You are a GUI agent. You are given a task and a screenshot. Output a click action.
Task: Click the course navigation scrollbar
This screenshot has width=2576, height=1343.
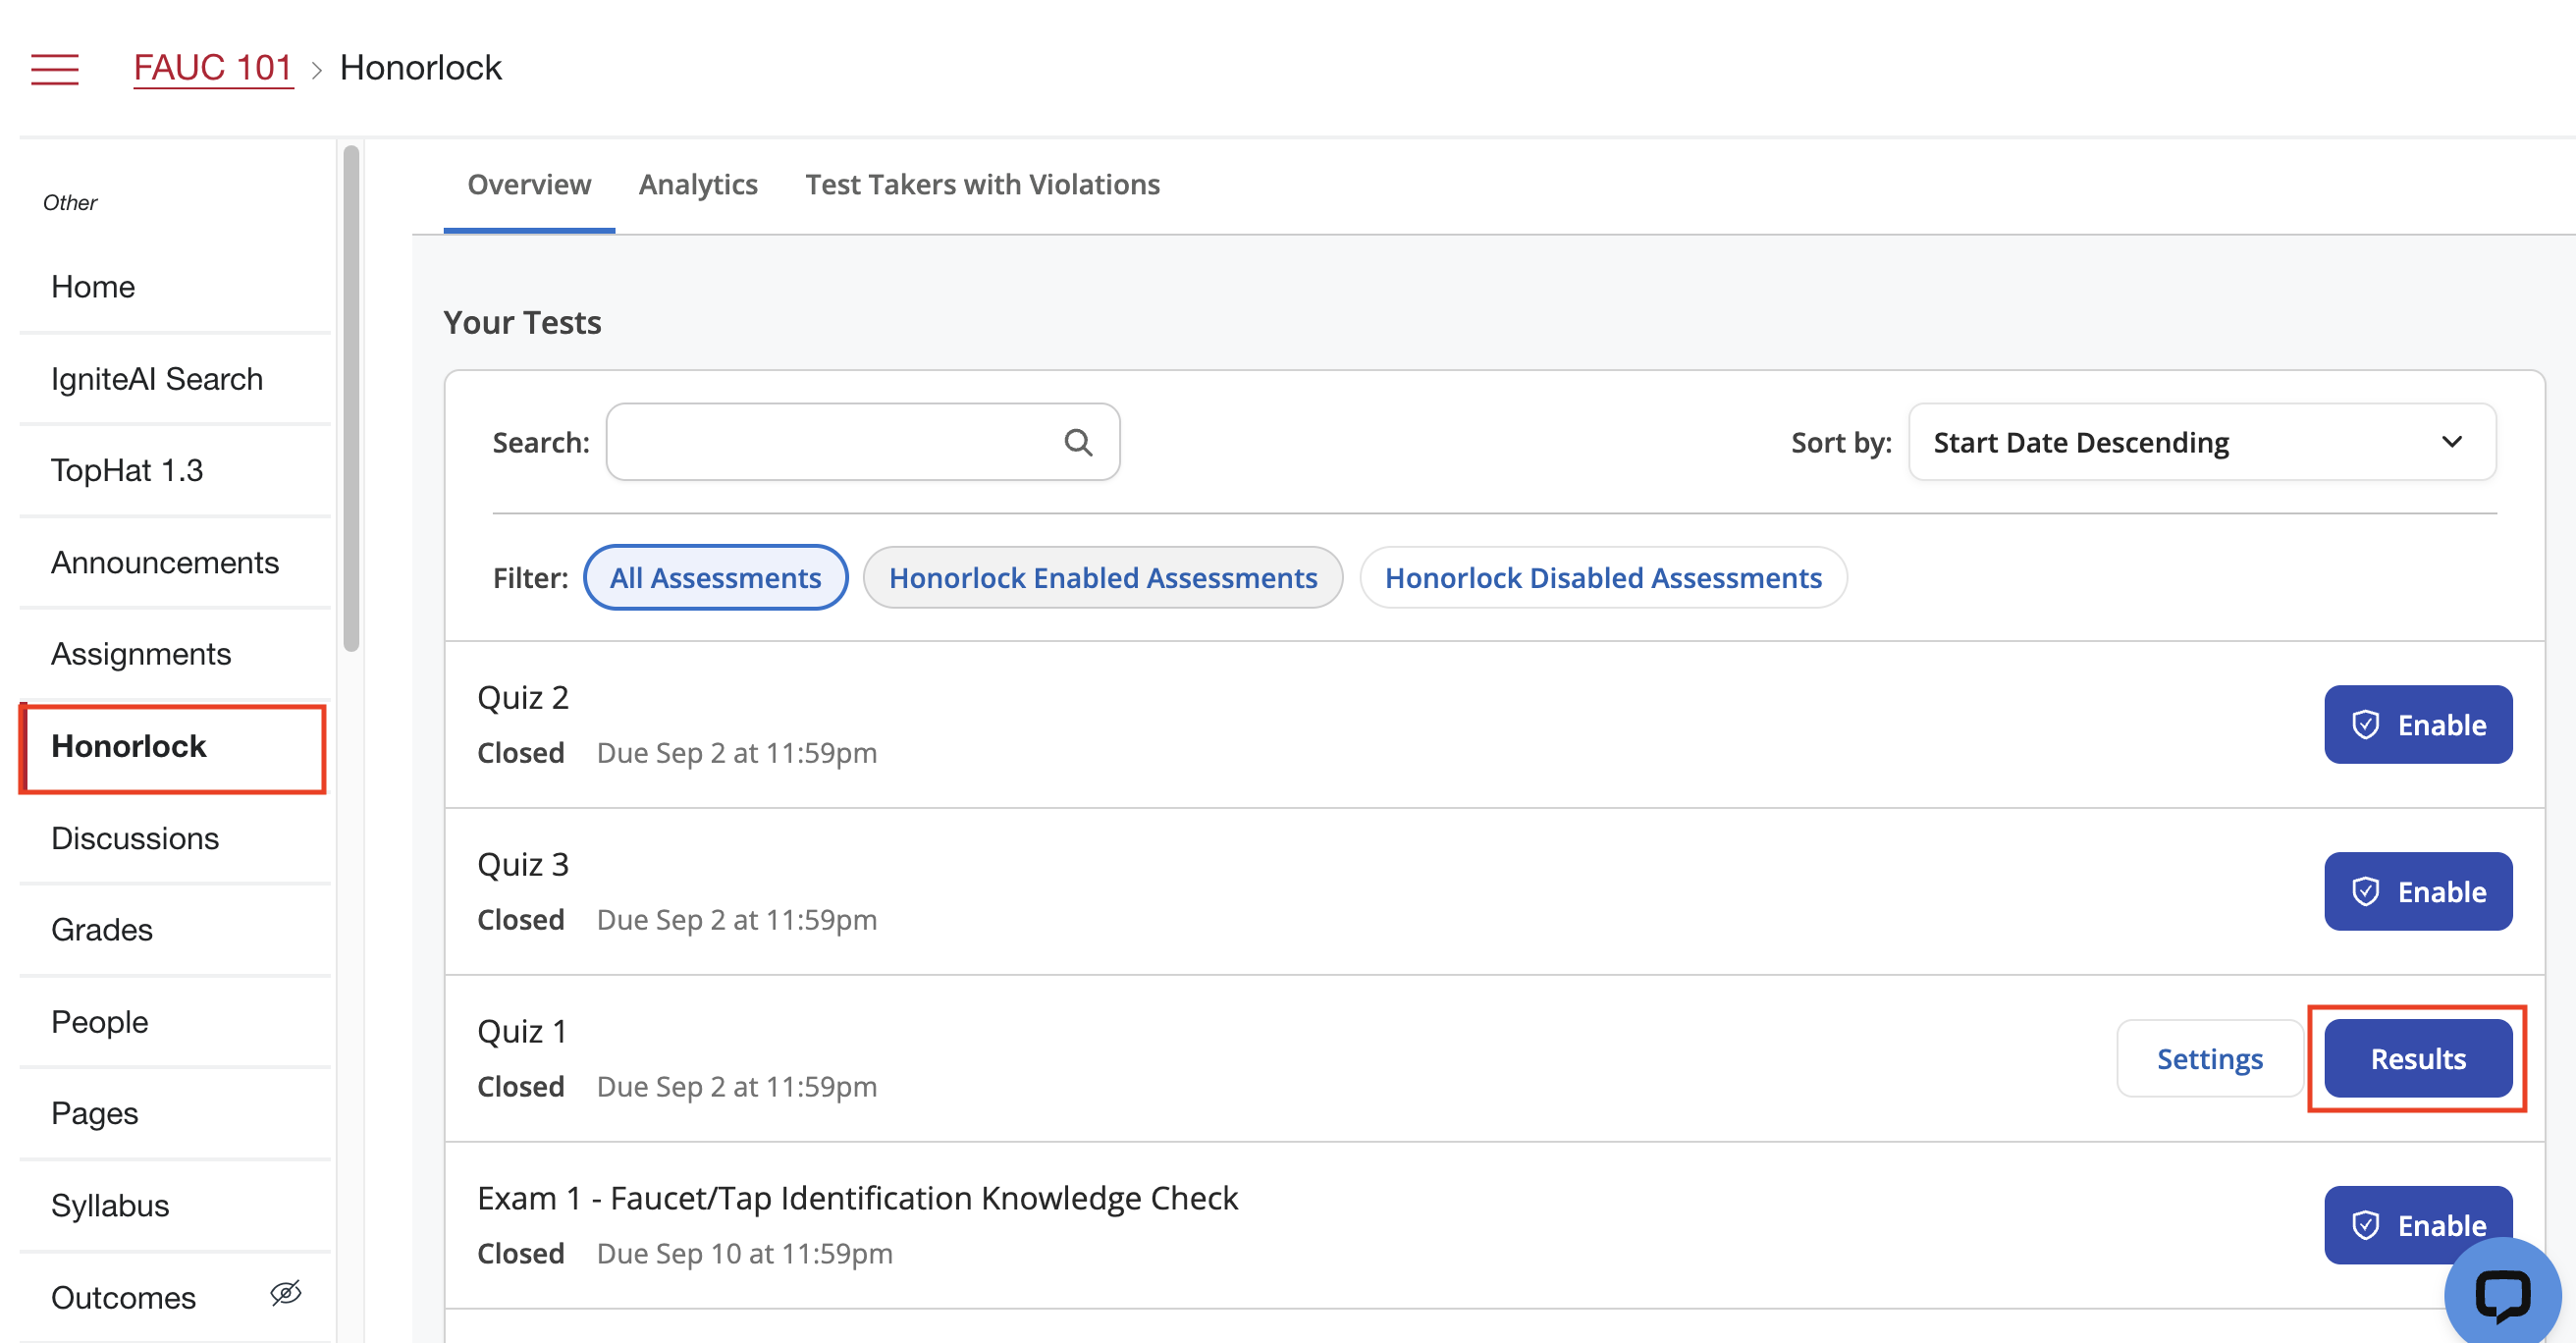click(351, 398)
